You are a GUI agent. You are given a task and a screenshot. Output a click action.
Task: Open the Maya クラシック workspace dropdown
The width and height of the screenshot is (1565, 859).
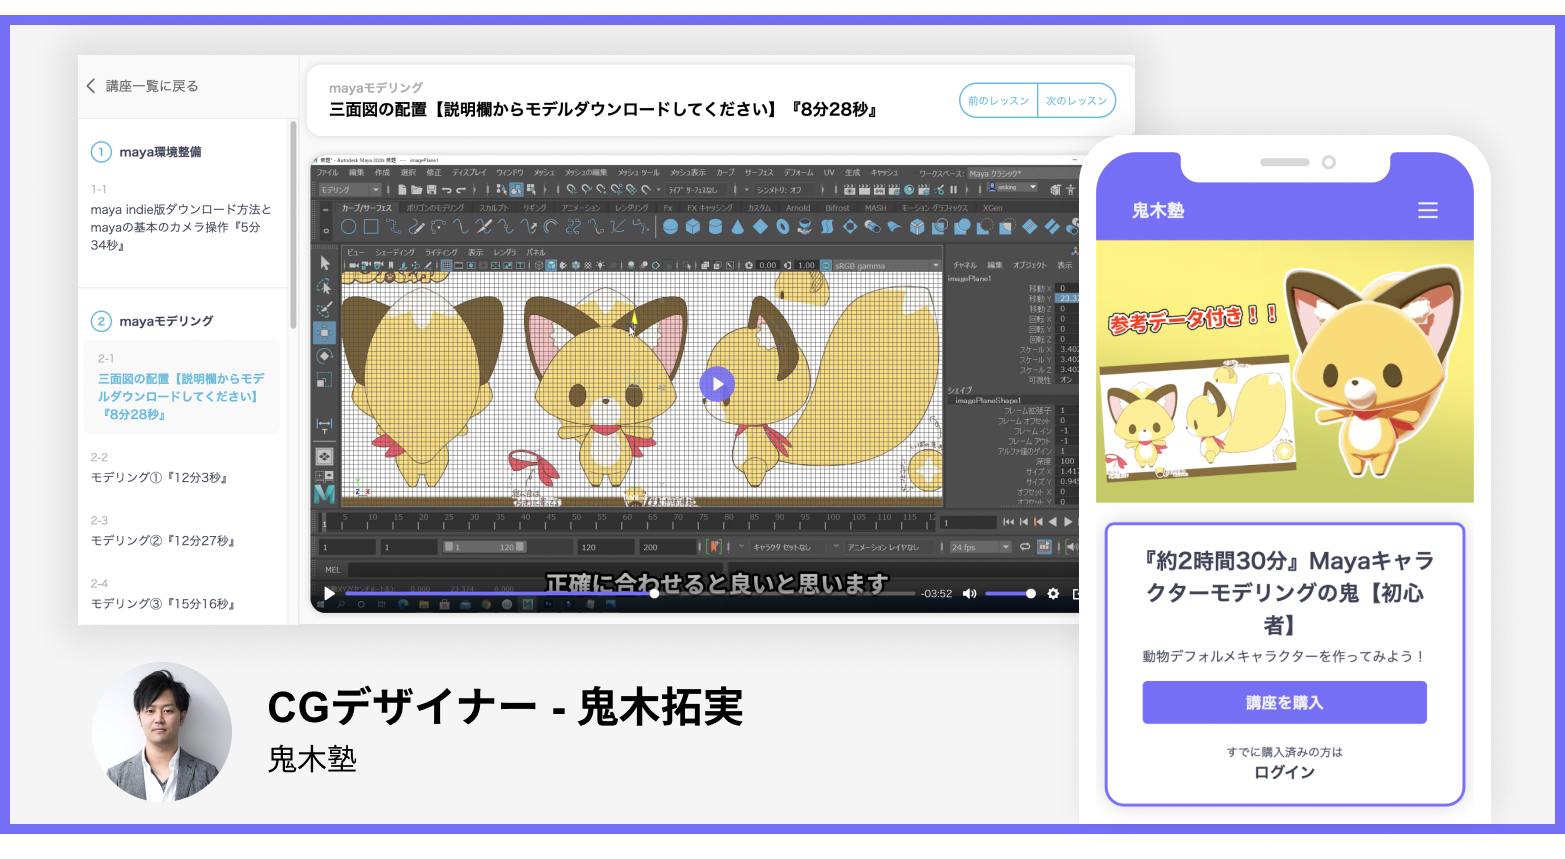tap(1022, 173)
